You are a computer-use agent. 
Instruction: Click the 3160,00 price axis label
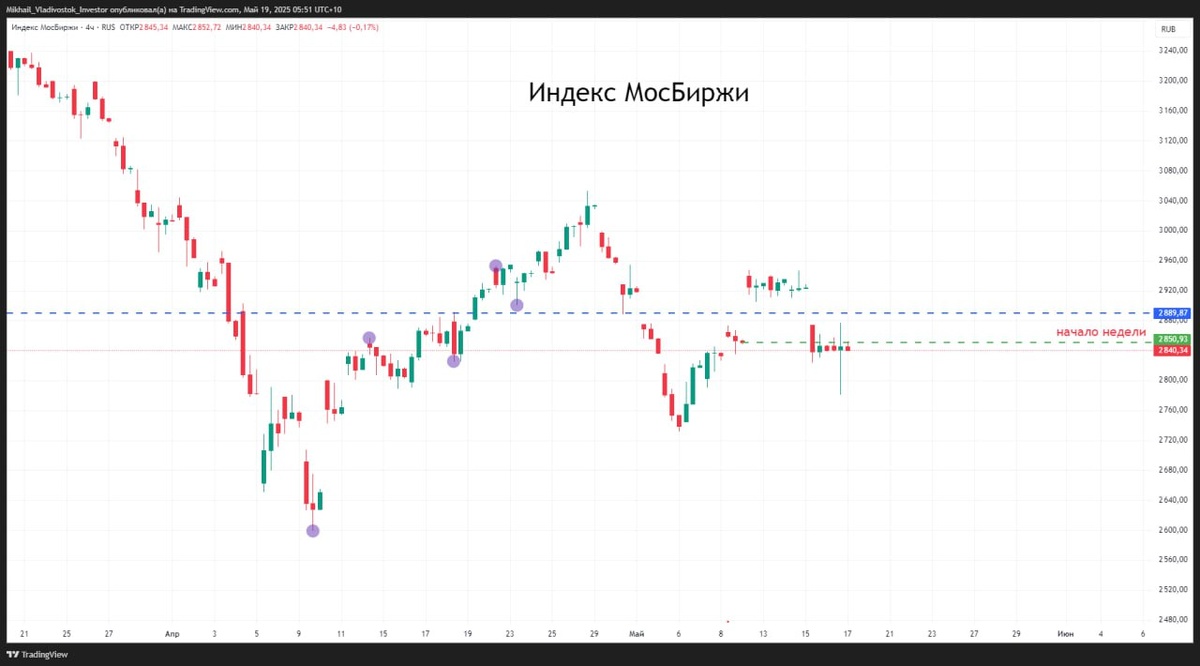click(x=1171, y=110)
